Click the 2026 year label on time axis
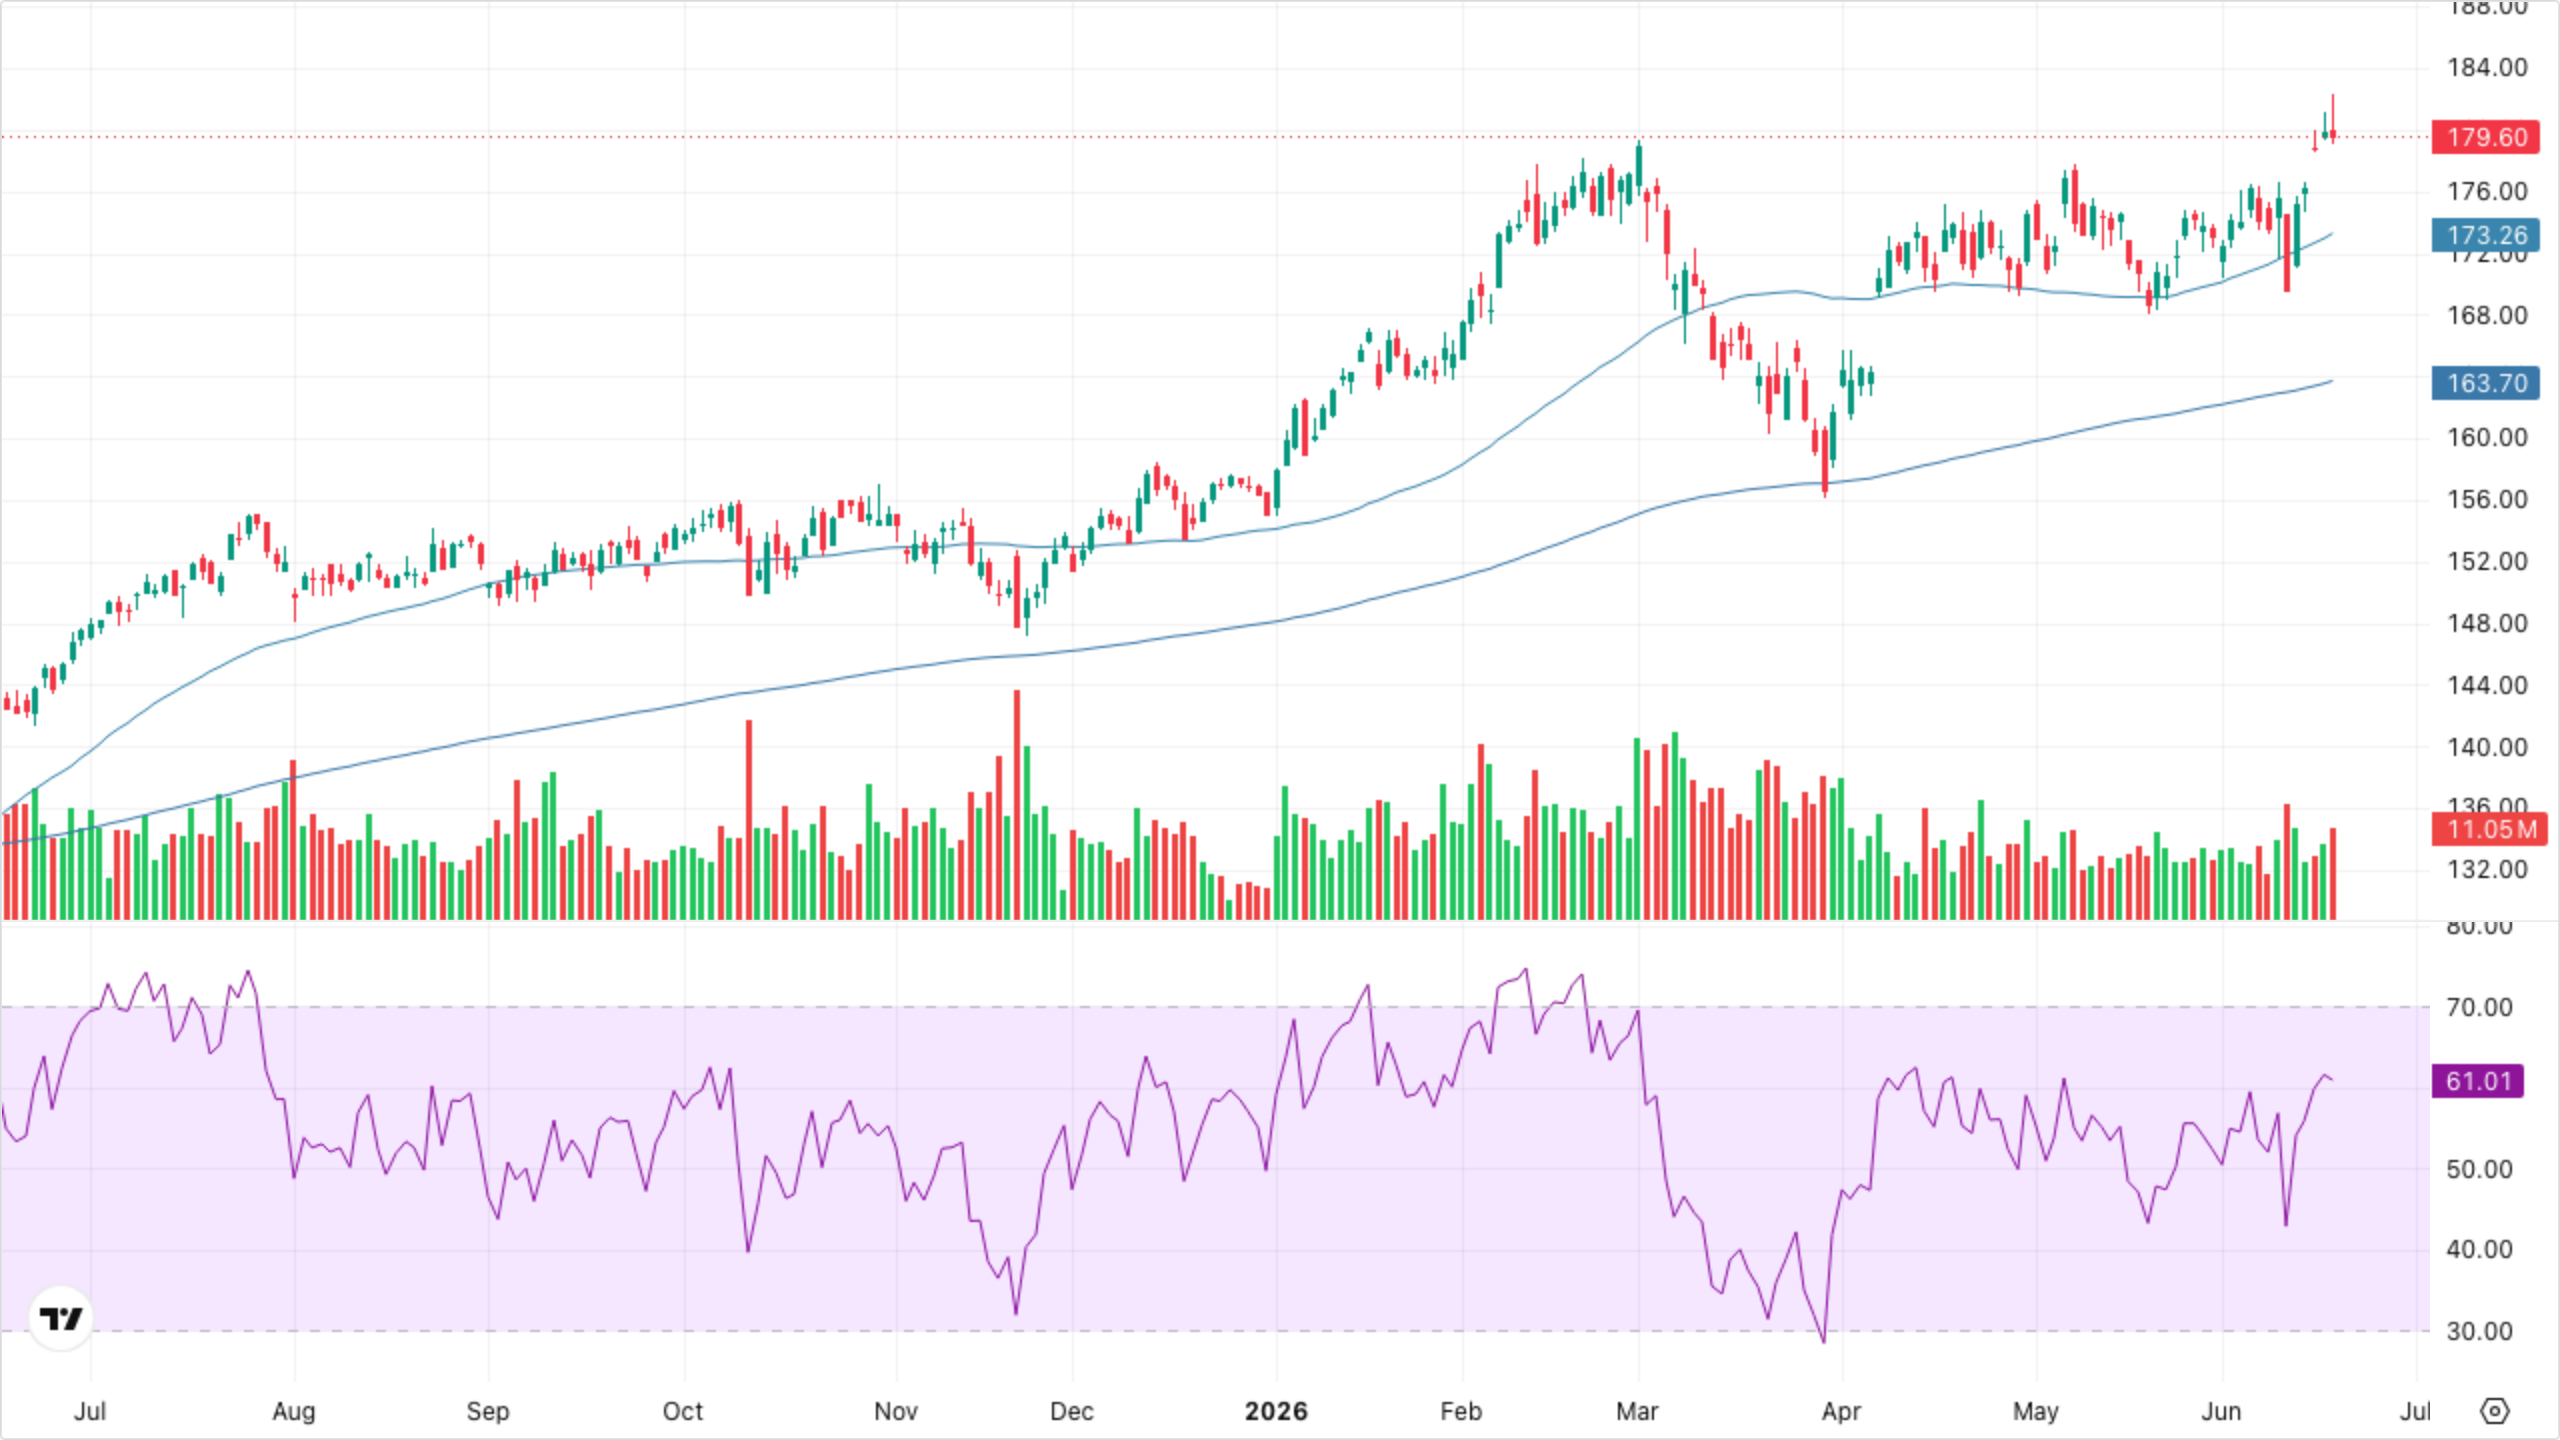The width and height of the screenshot is (2560, 1440). (1276, 1411)
